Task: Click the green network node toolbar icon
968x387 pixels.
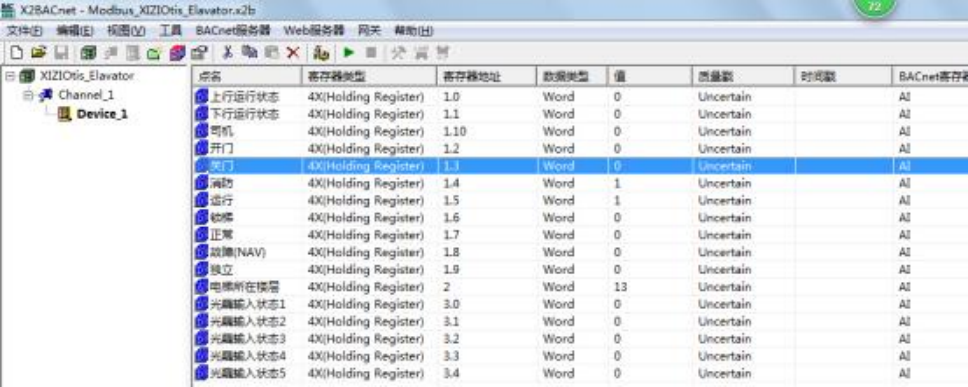Action: [88, 53]
